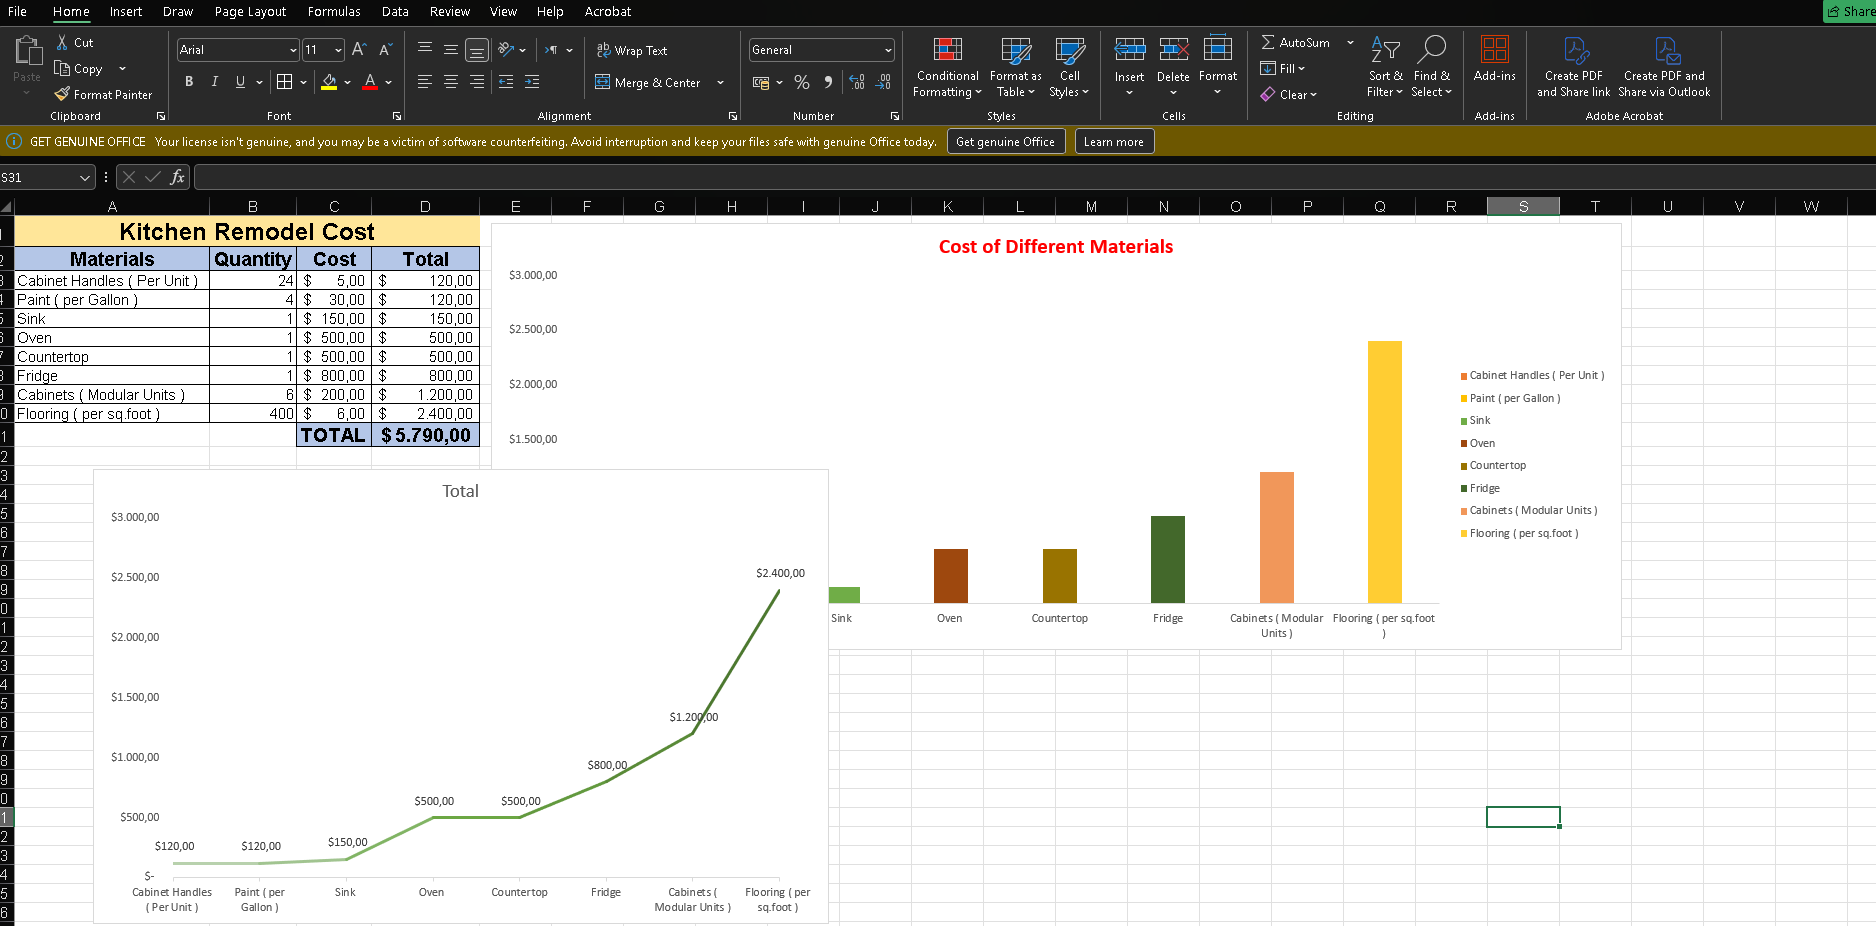This screenshot has height=926, width=1876.
Task: Apply Percent Style to selection
Action: point(802,82)
